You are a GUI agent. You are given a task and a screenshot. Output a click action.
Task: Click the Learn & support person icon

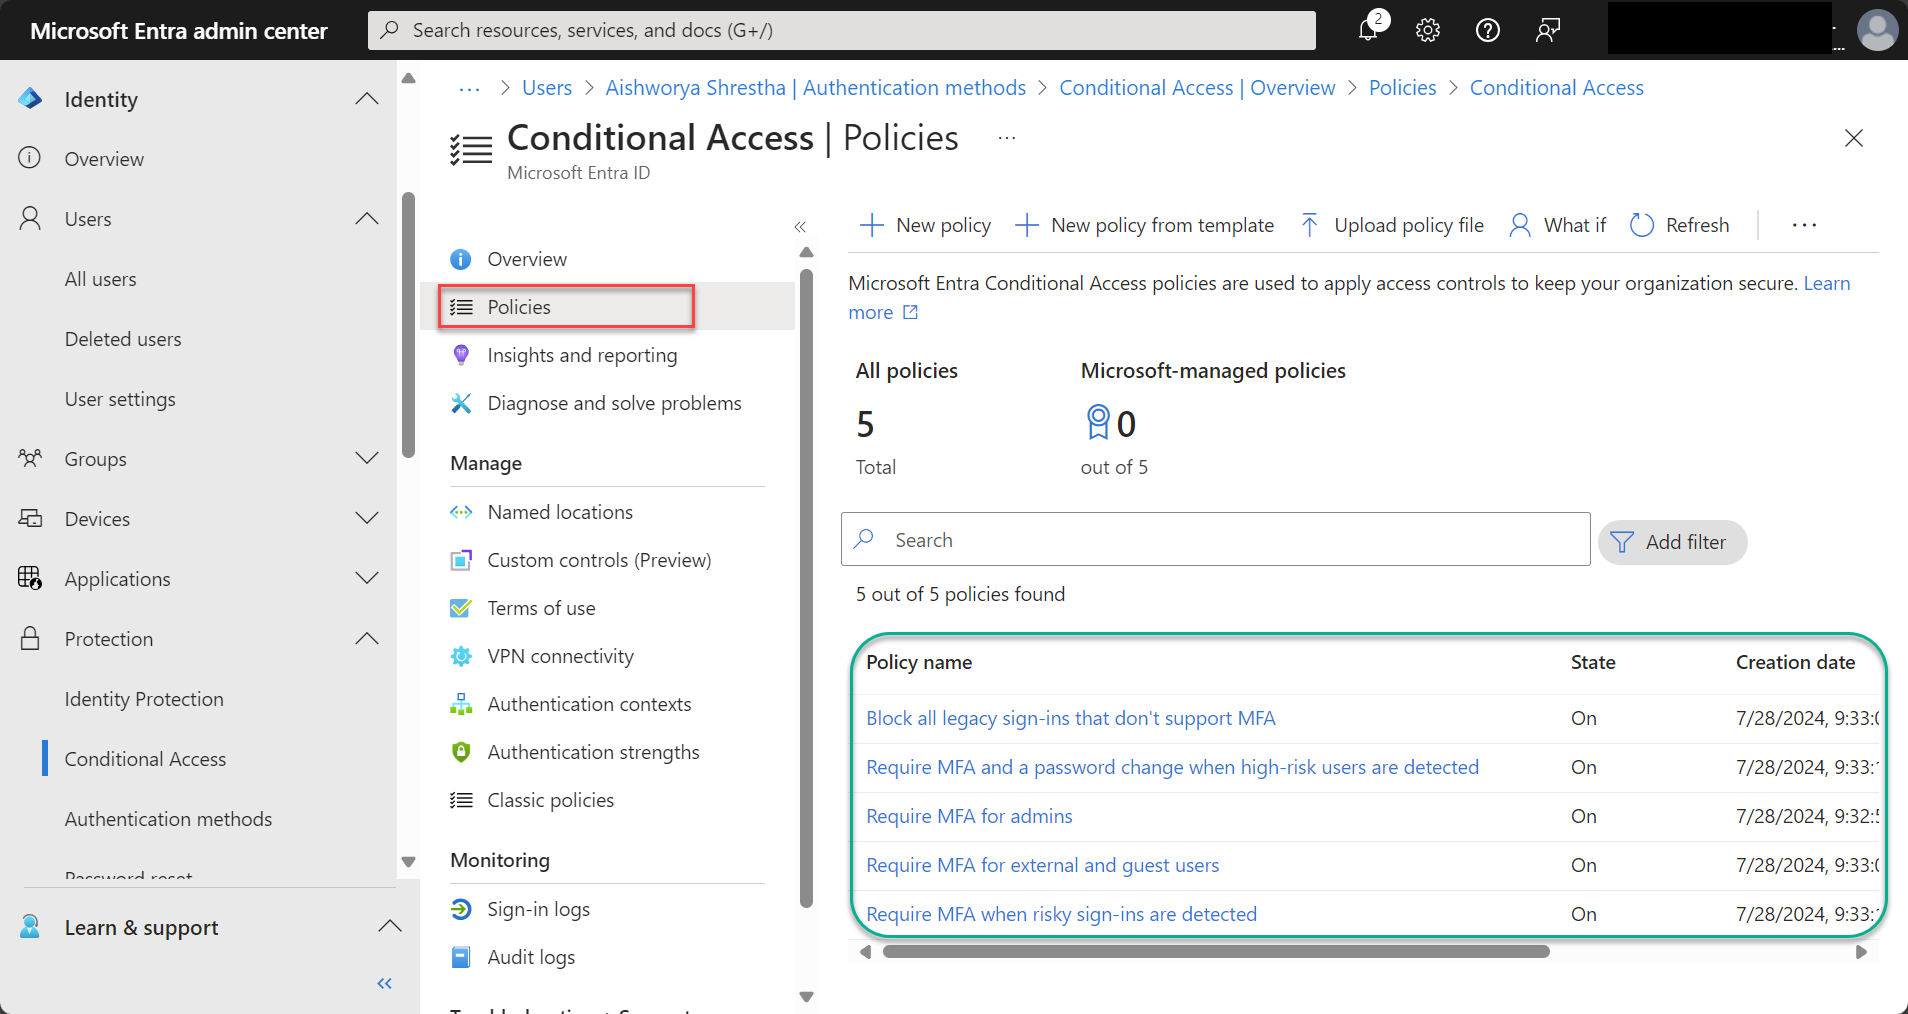30,927
